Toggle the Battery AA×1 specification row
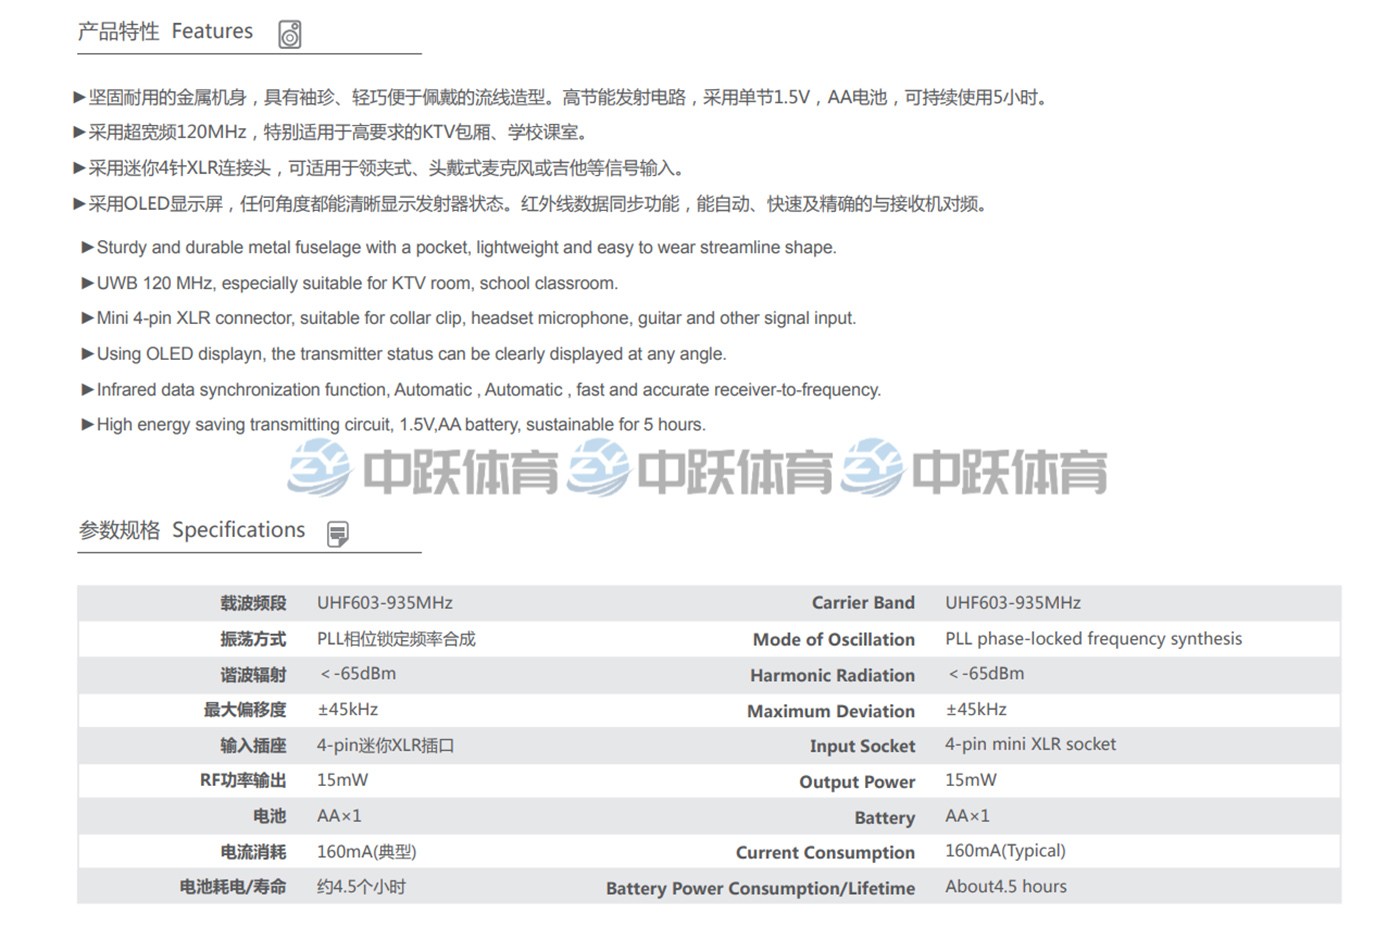This screenshot has width=1400, height=926. 700,816
